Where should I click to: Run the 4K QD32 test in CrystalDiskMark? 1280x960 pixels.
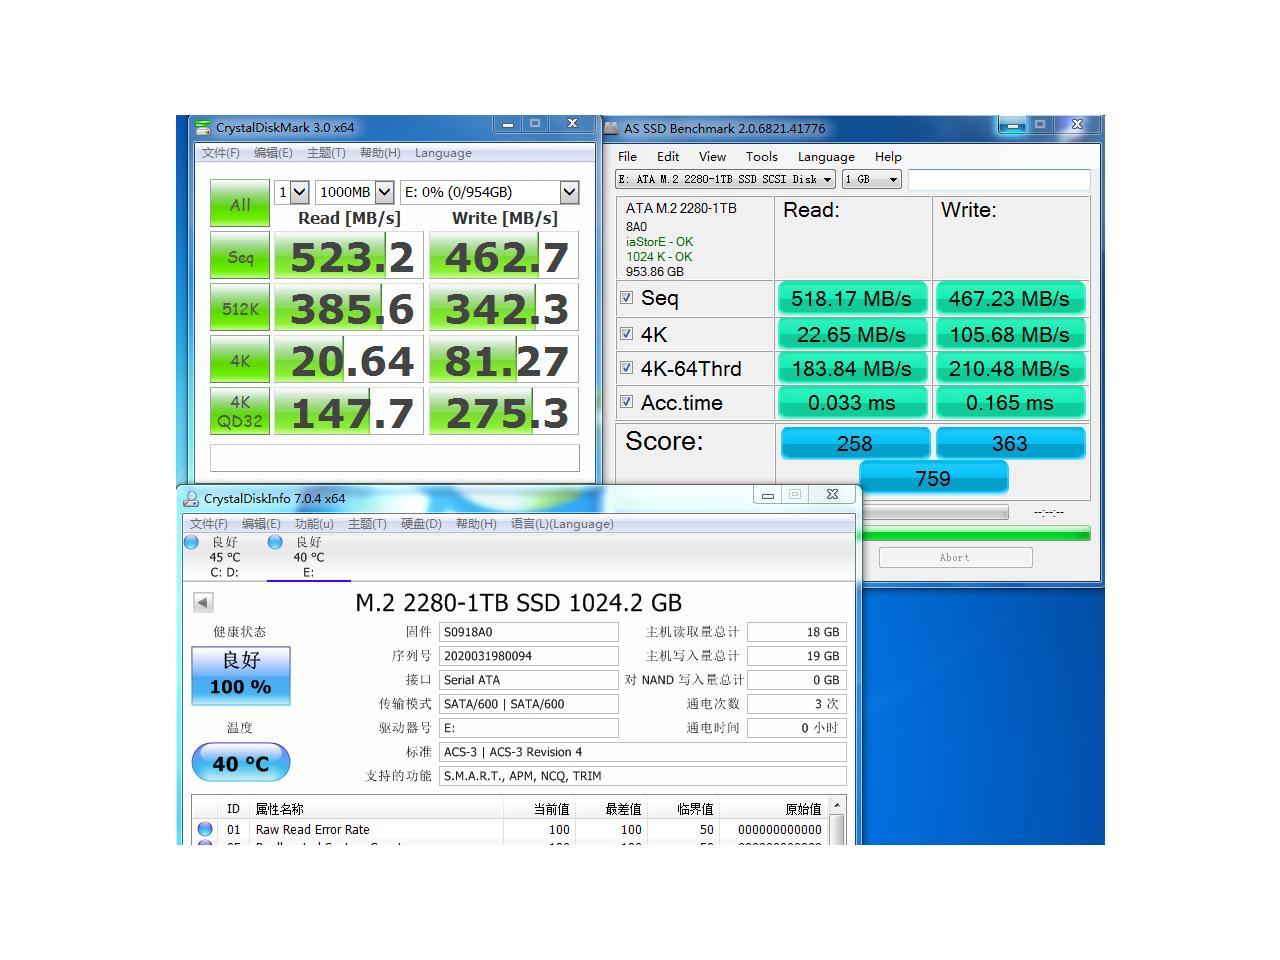click(x=240, y=412)
